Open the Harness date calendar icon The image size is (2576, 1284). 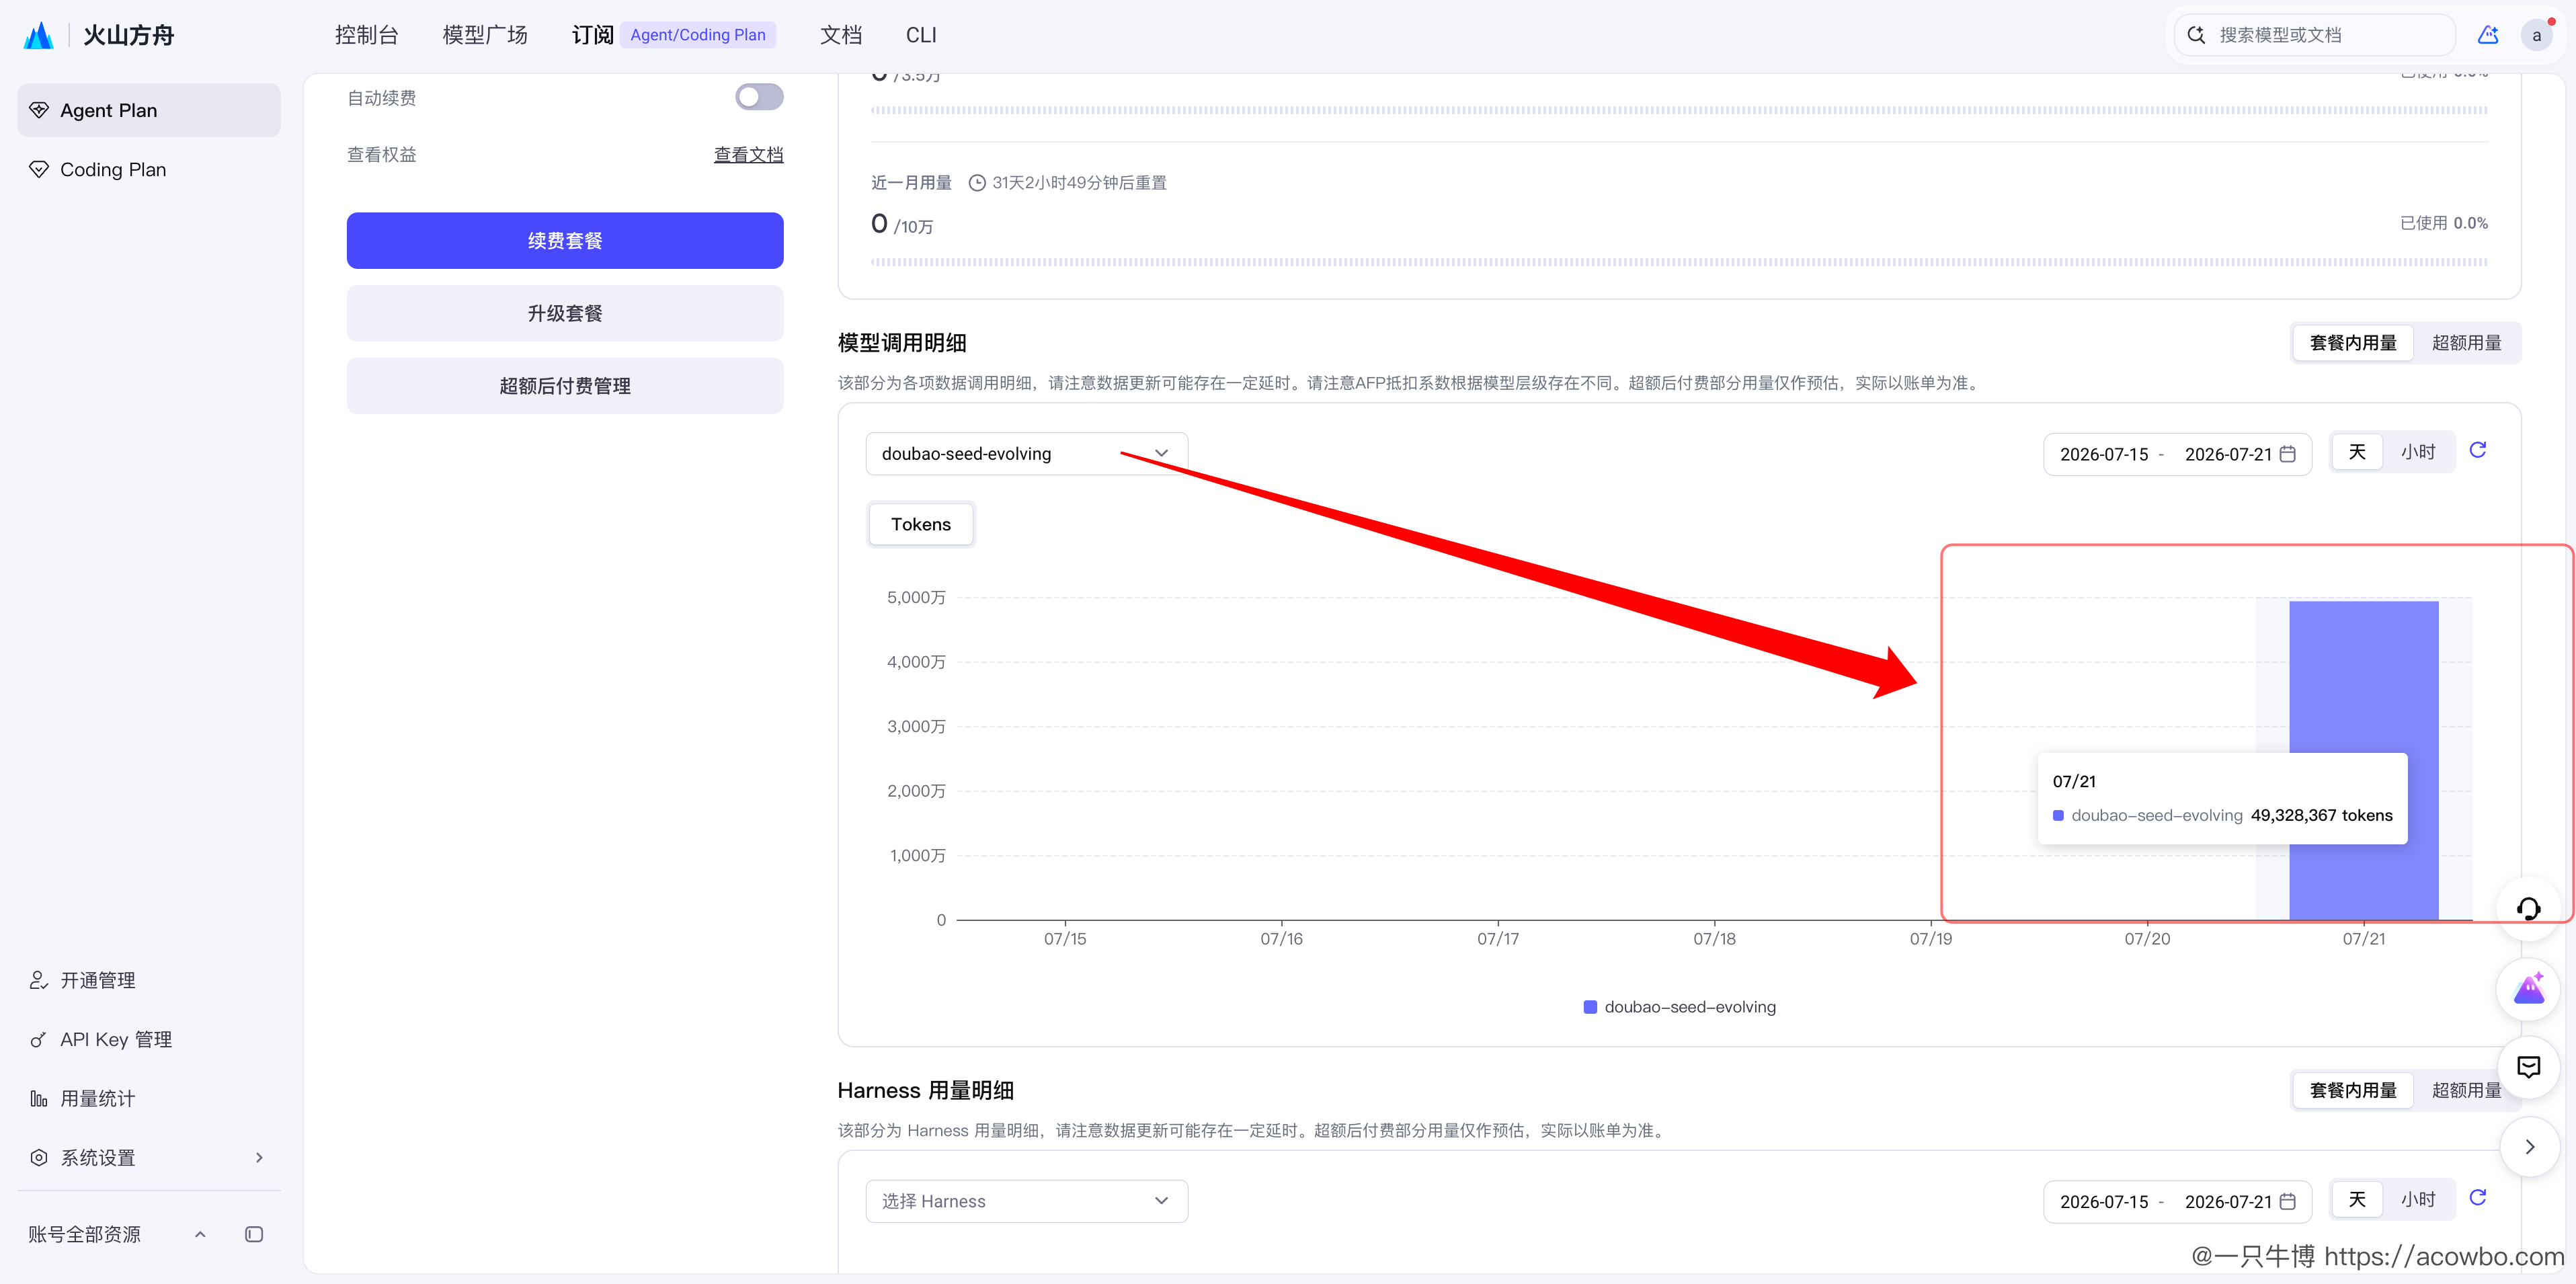2287,1201
